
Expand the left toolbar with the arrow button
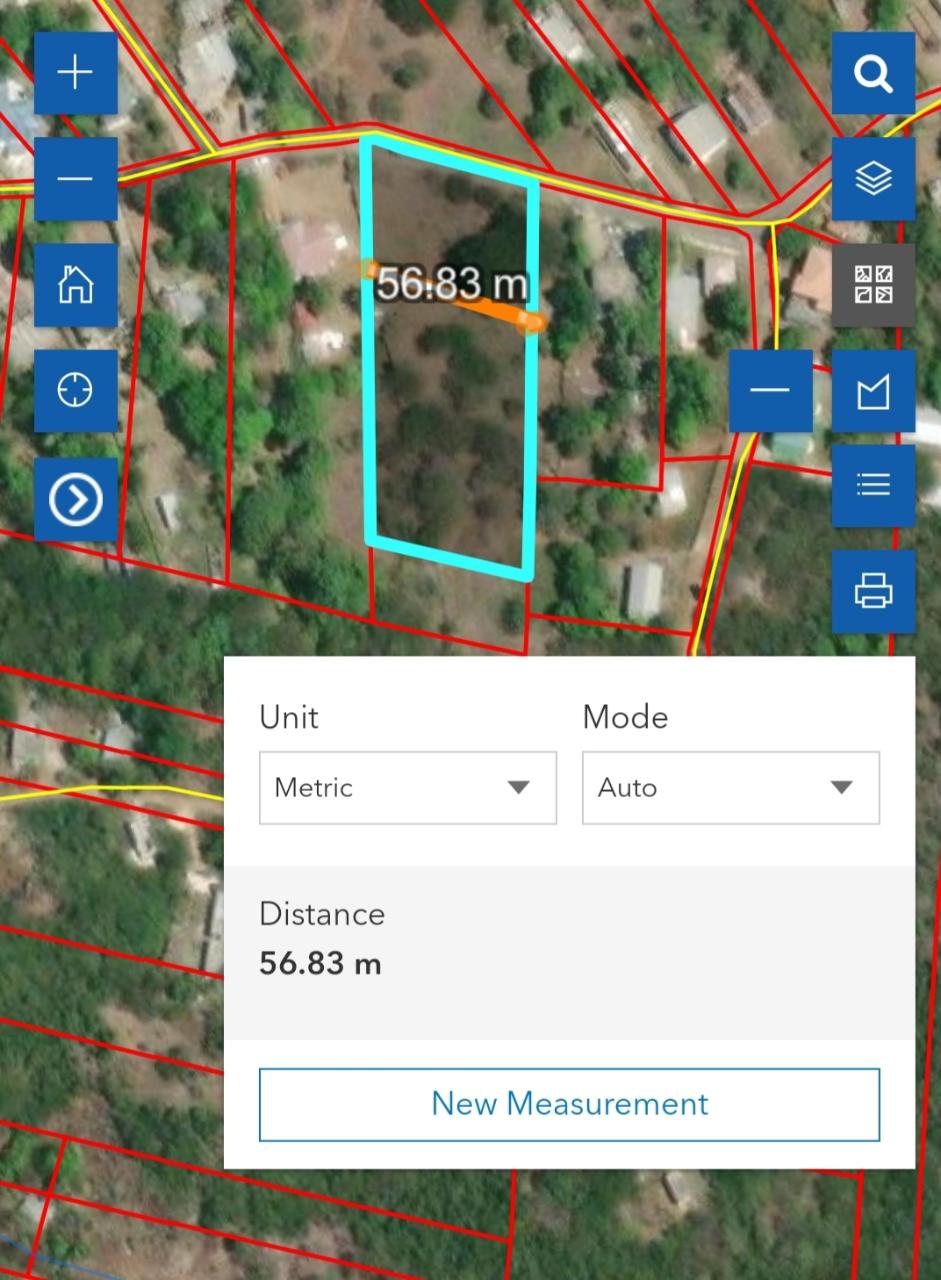point(76,499)
